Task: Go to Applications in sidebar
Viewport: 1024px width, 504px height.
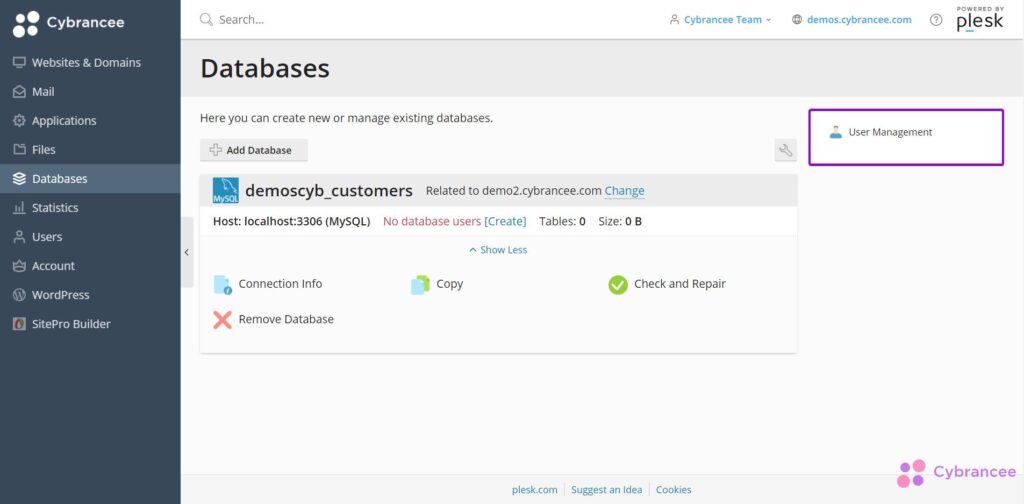Action: click(90, 121)
